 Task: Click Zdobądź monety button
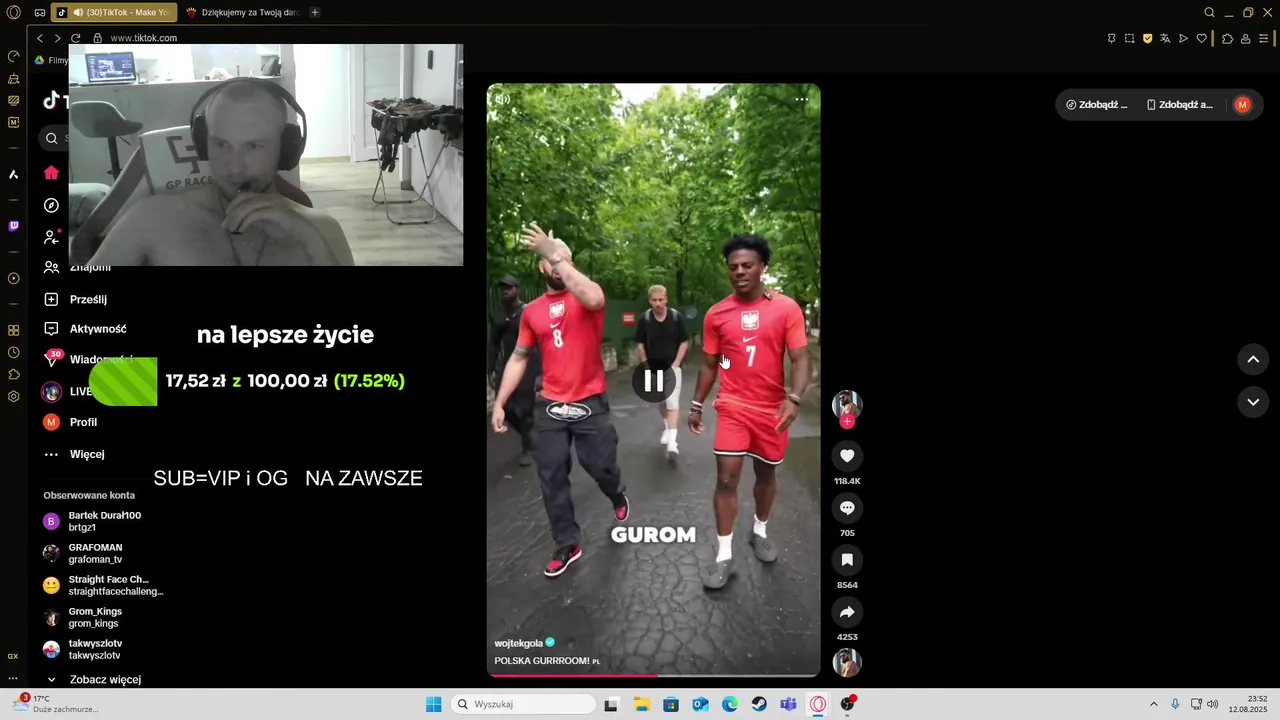pos(1097,105)
